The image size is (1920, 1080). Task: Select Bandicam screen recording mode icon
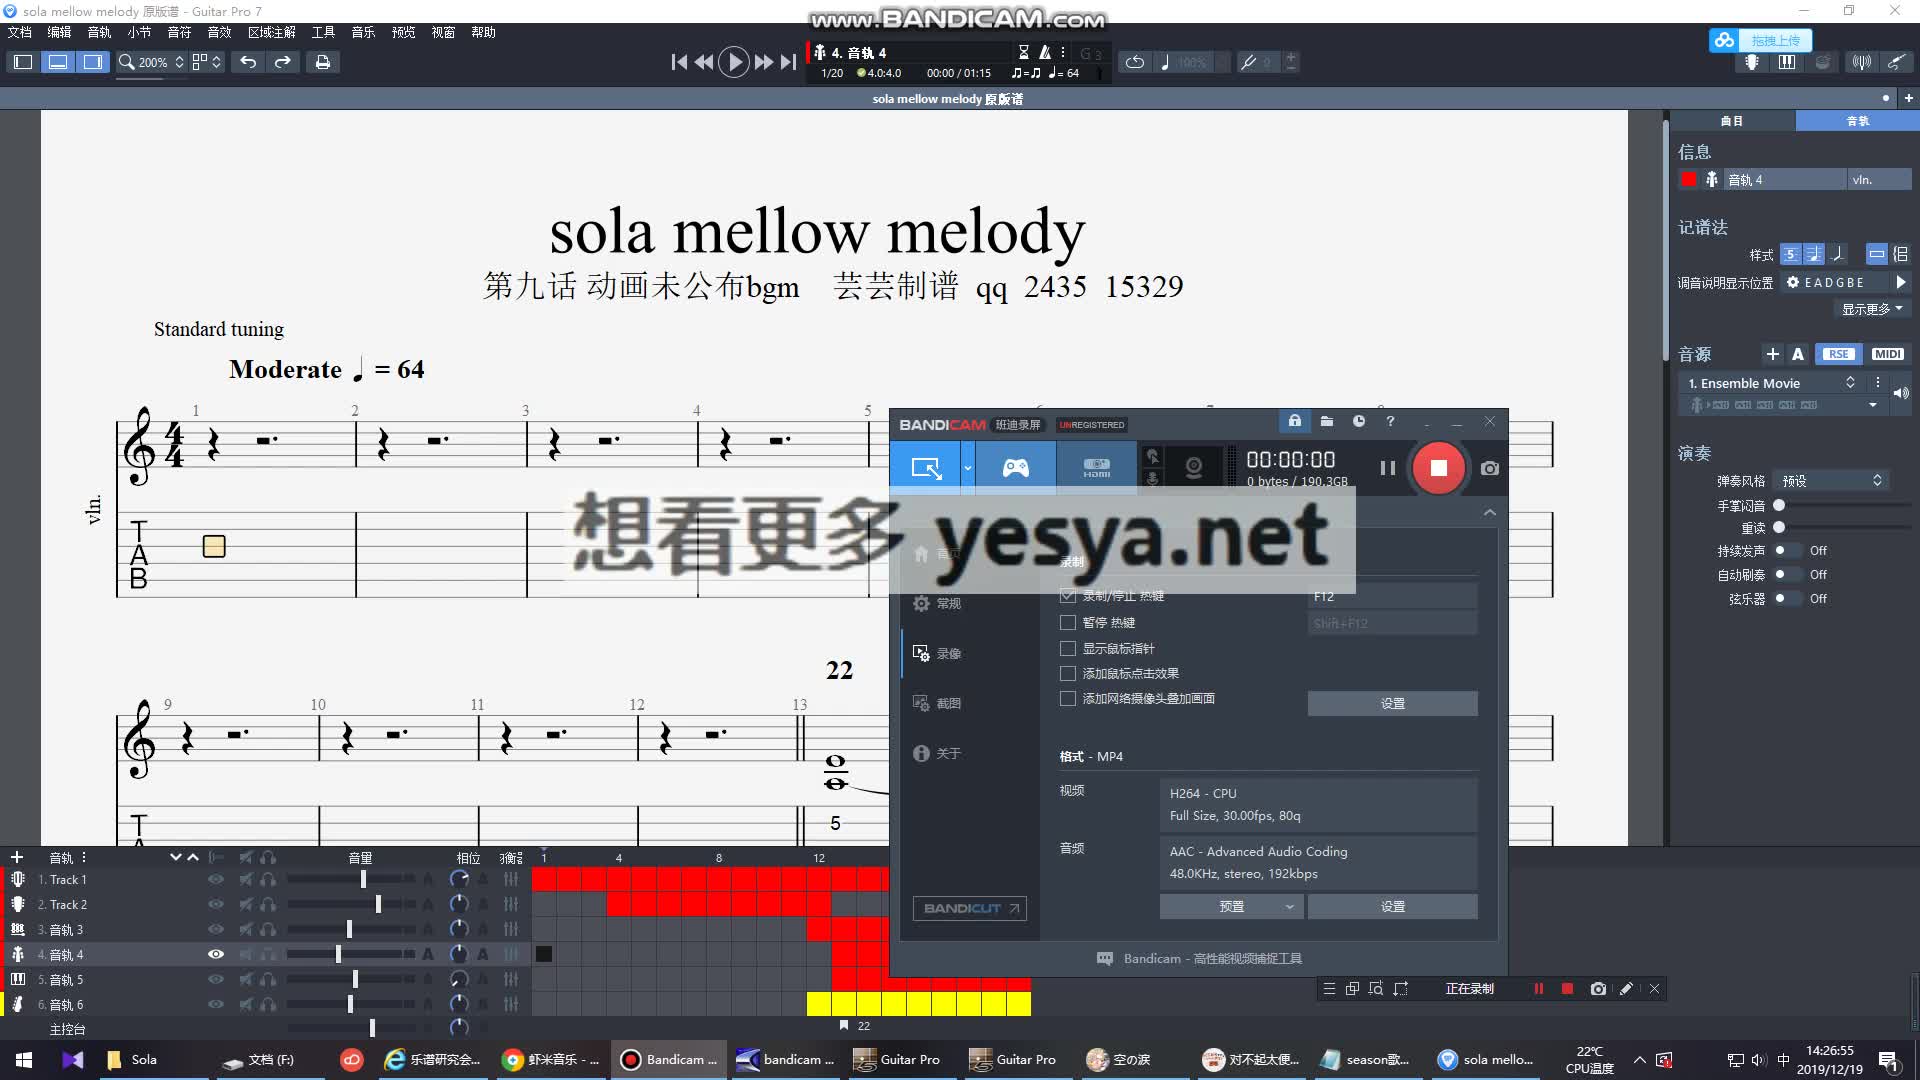(x=926, y=468)
